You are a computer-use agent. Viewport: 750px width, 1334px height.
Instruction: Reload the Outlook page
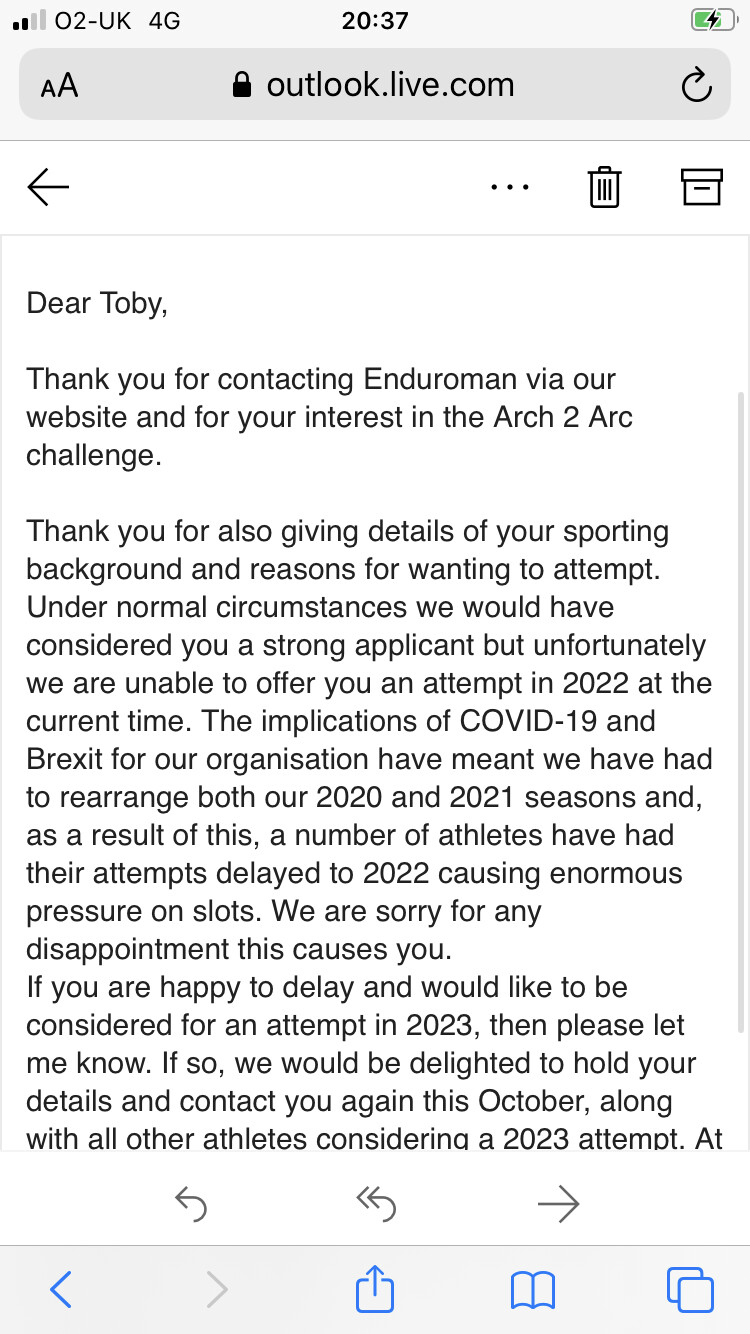[x=696, y=86]
